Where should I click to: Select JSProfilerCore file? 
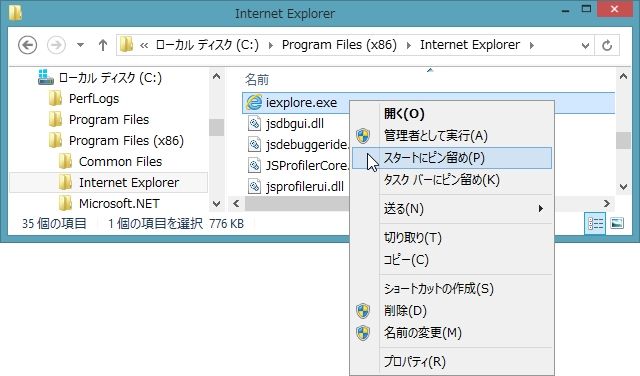tap(307, 165)
